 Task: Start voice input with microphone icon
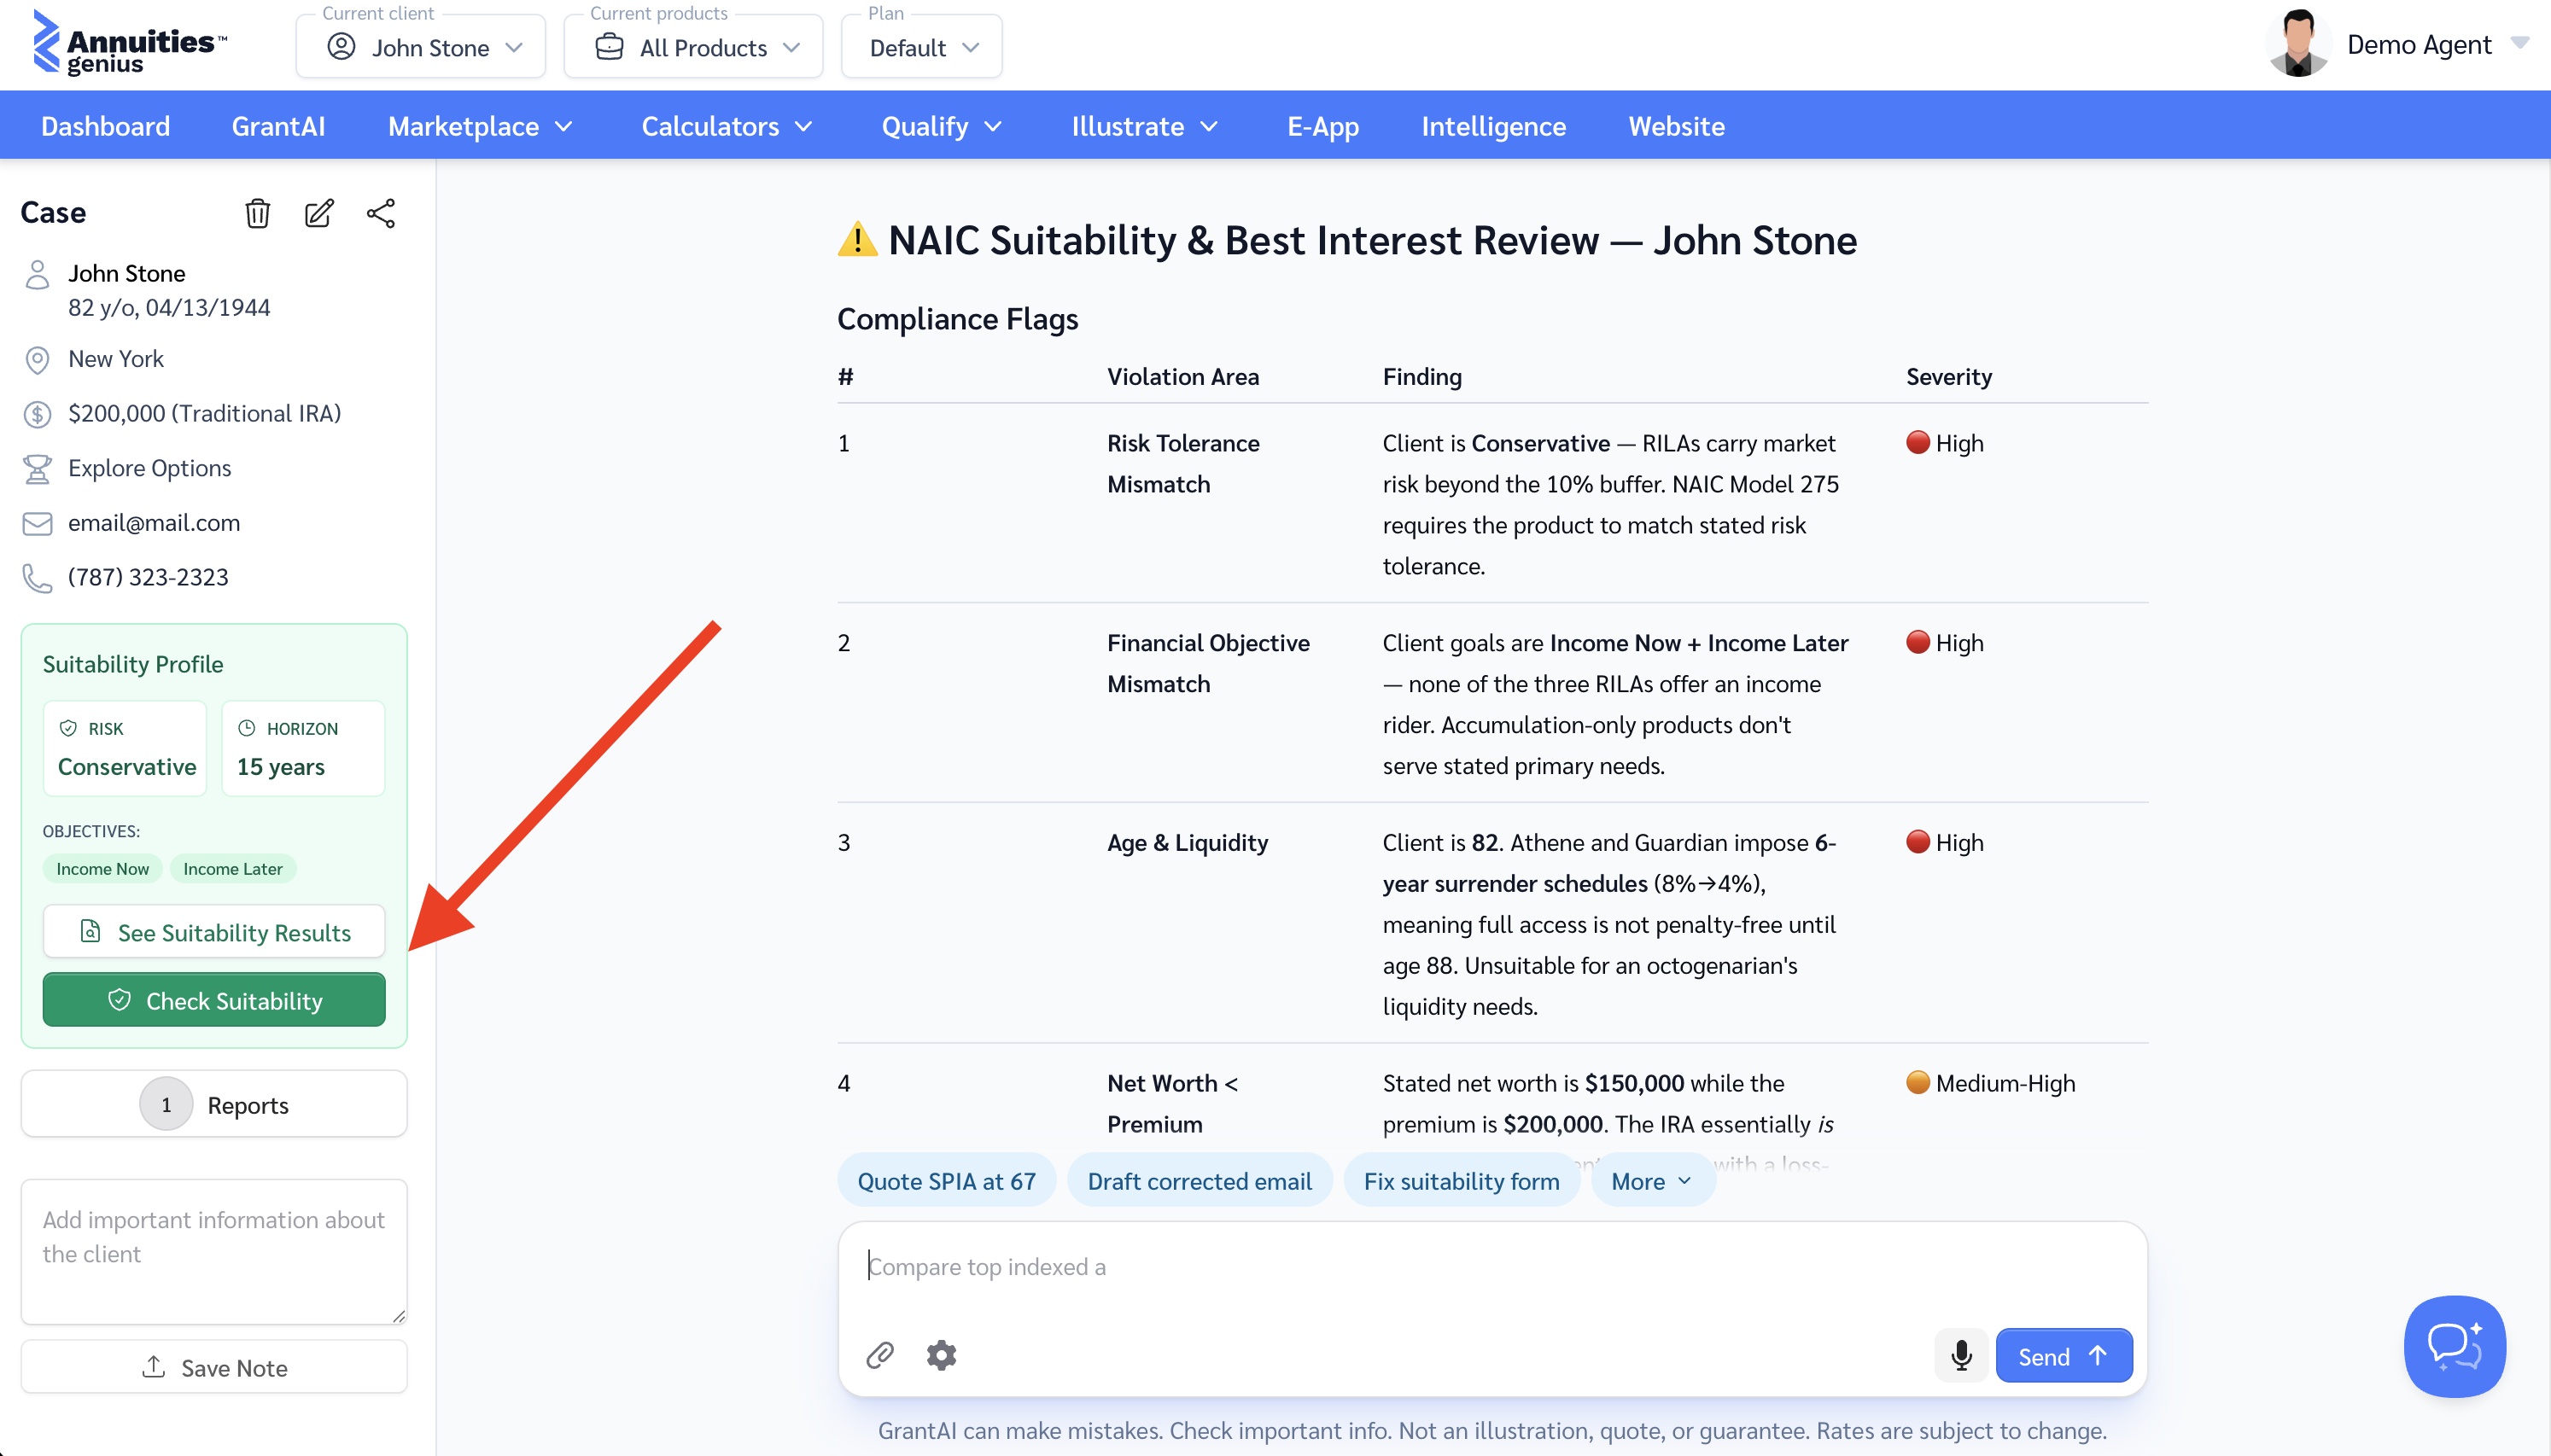click(x=1961, y=1355)
